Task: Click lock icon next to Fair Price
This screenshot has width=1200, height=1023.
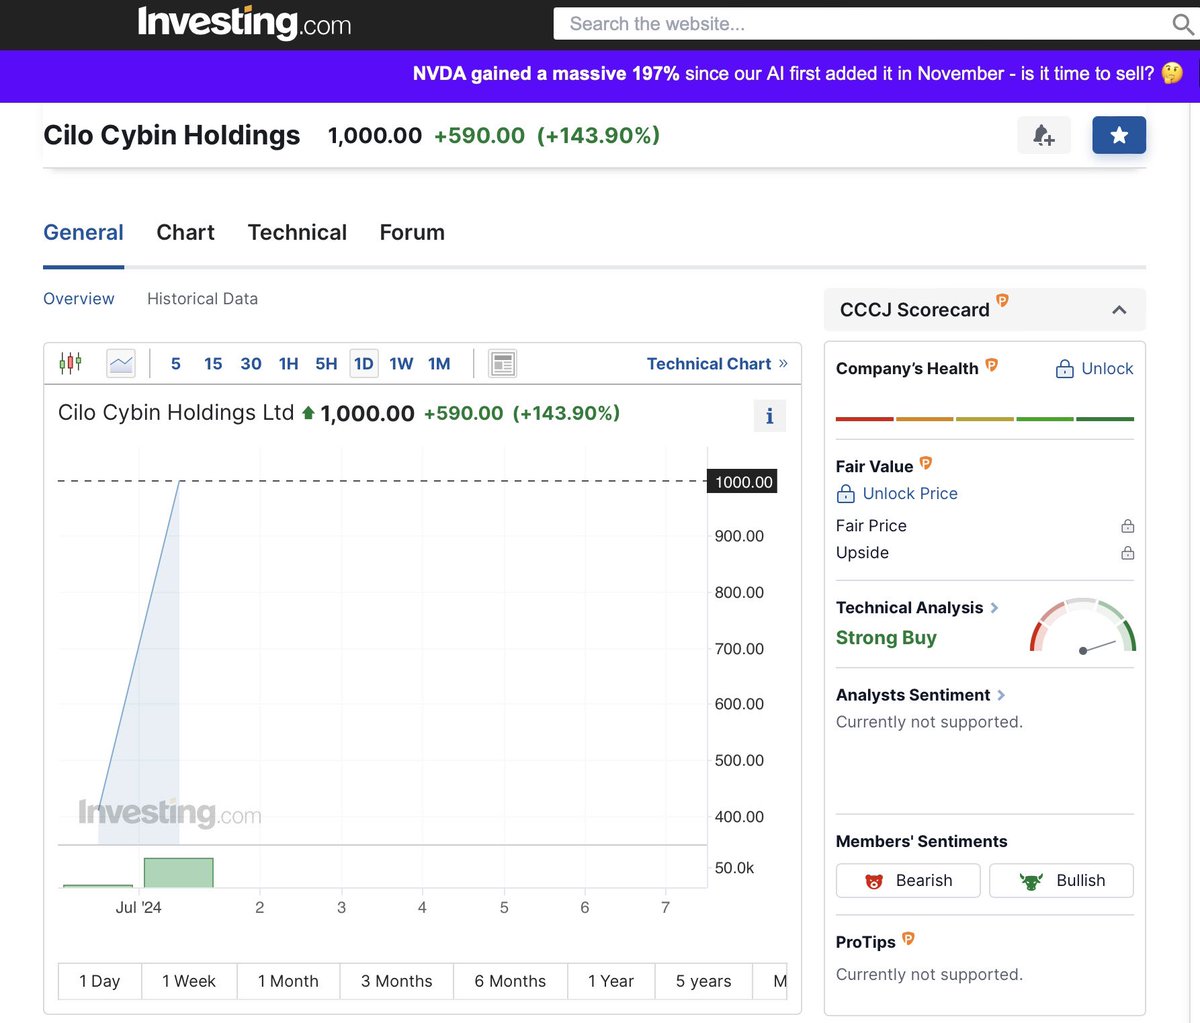Action: 1128,526
